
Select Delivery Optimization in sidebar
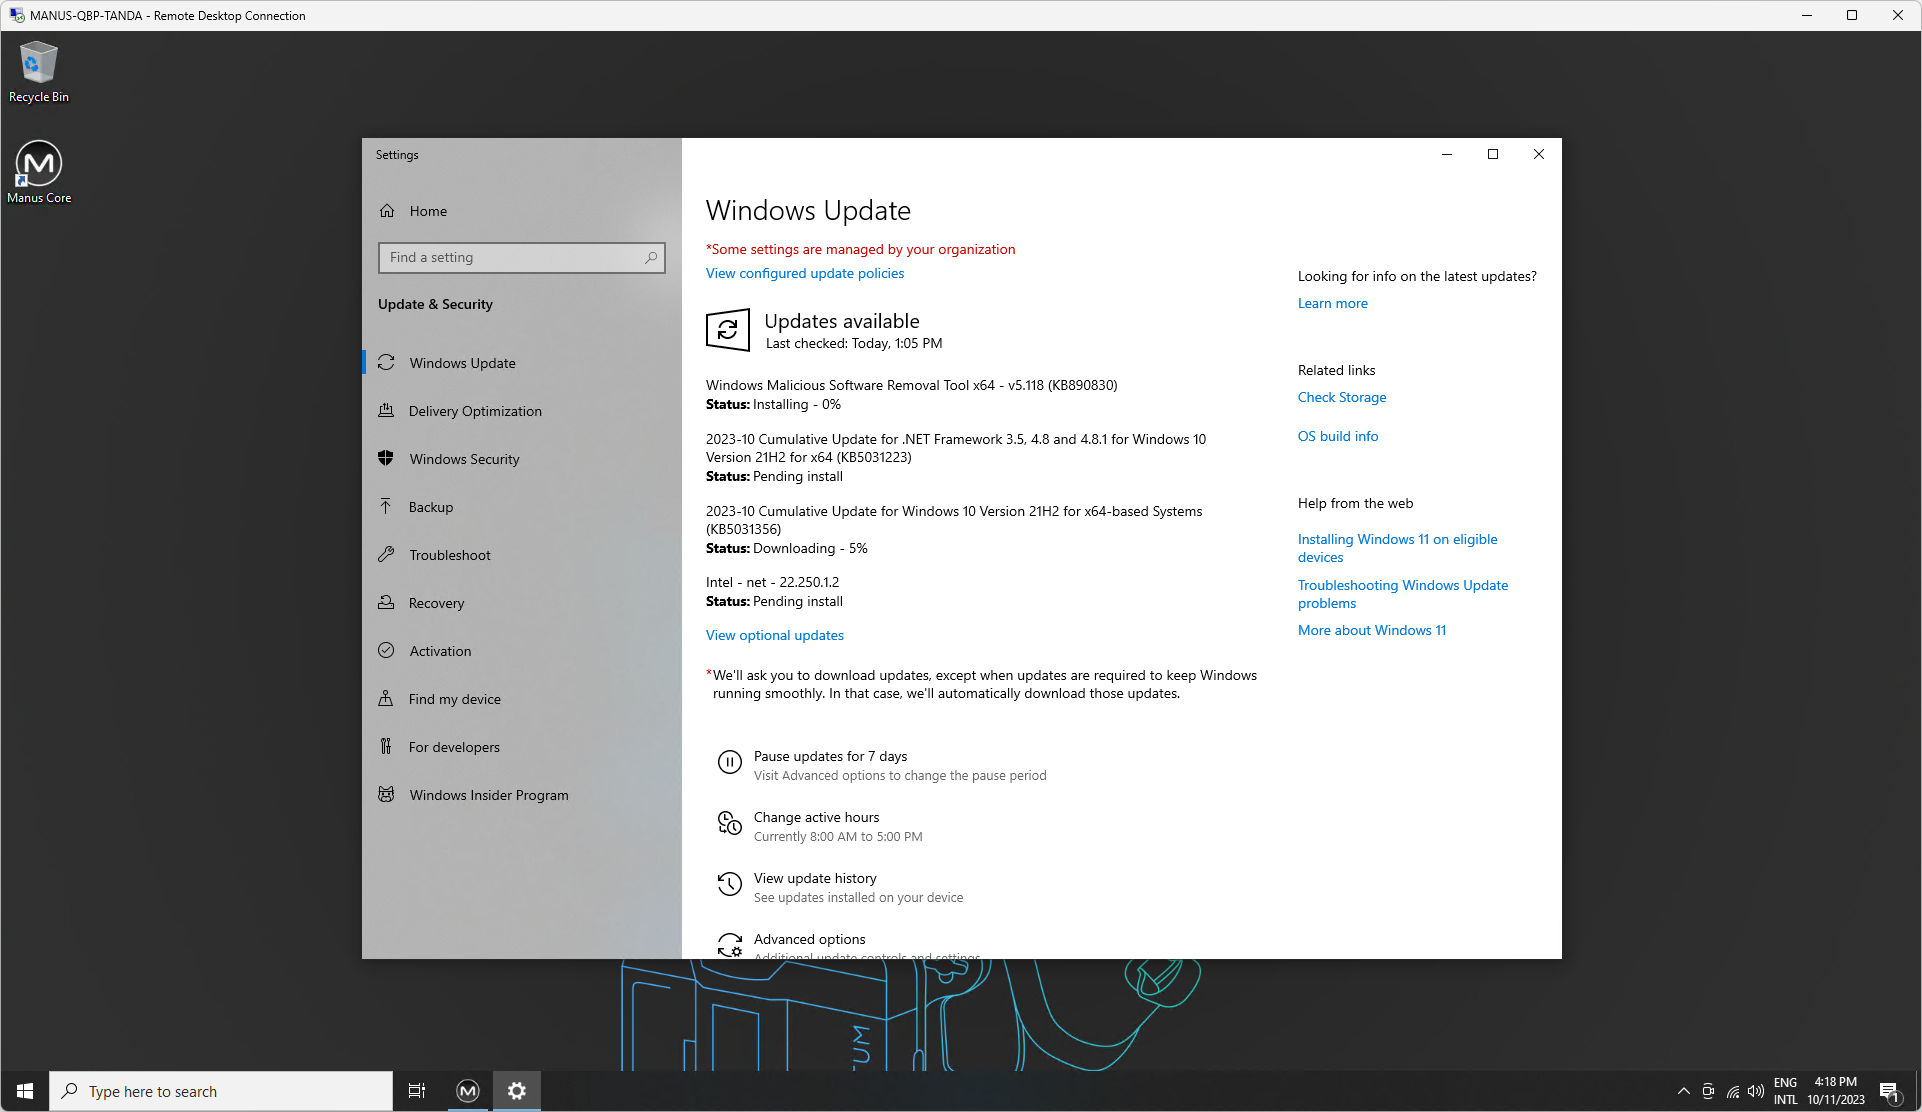coord(475,411)
